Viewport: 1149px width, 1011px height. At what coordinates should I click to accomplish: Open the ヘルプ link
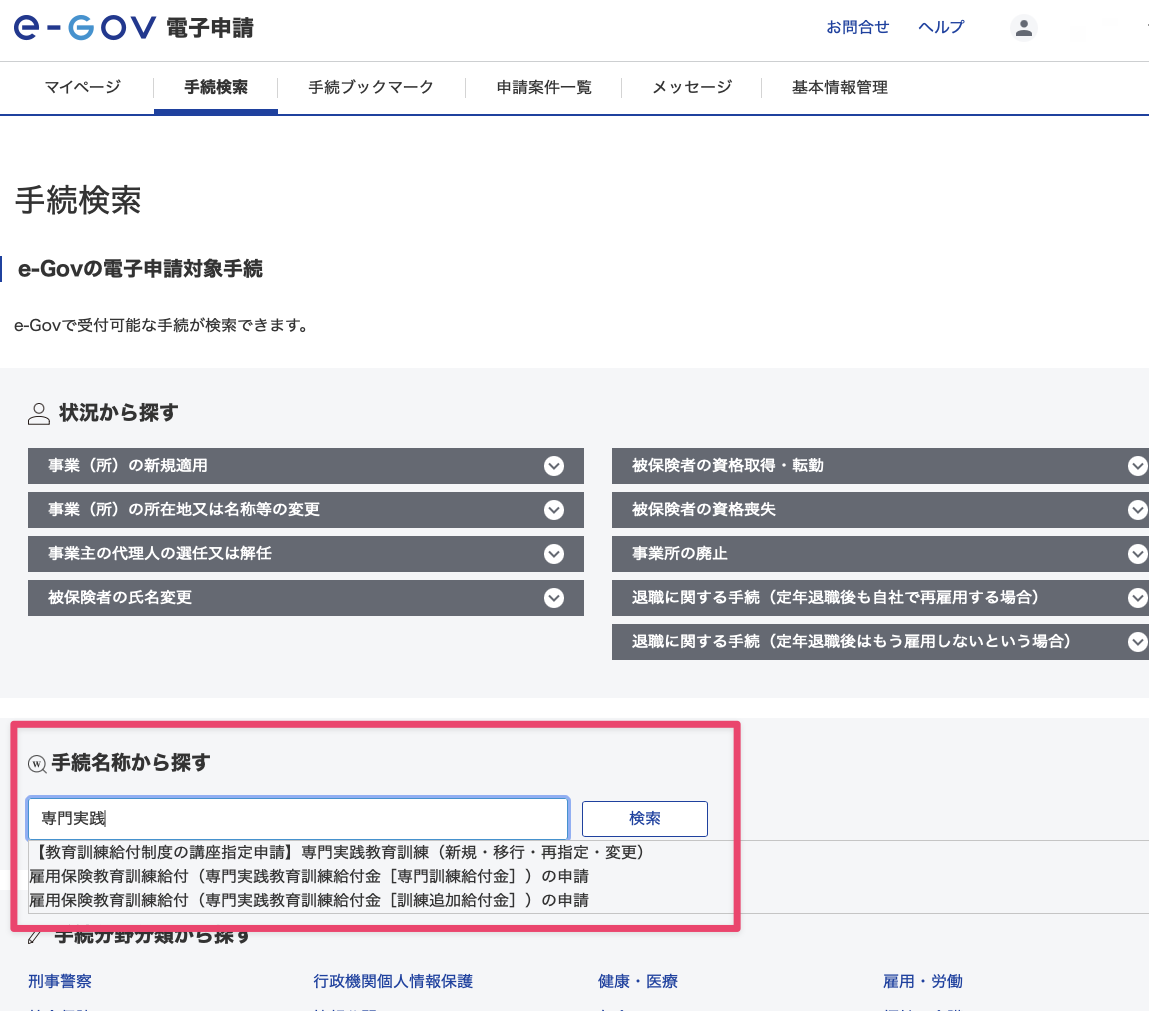pos(940,27)
